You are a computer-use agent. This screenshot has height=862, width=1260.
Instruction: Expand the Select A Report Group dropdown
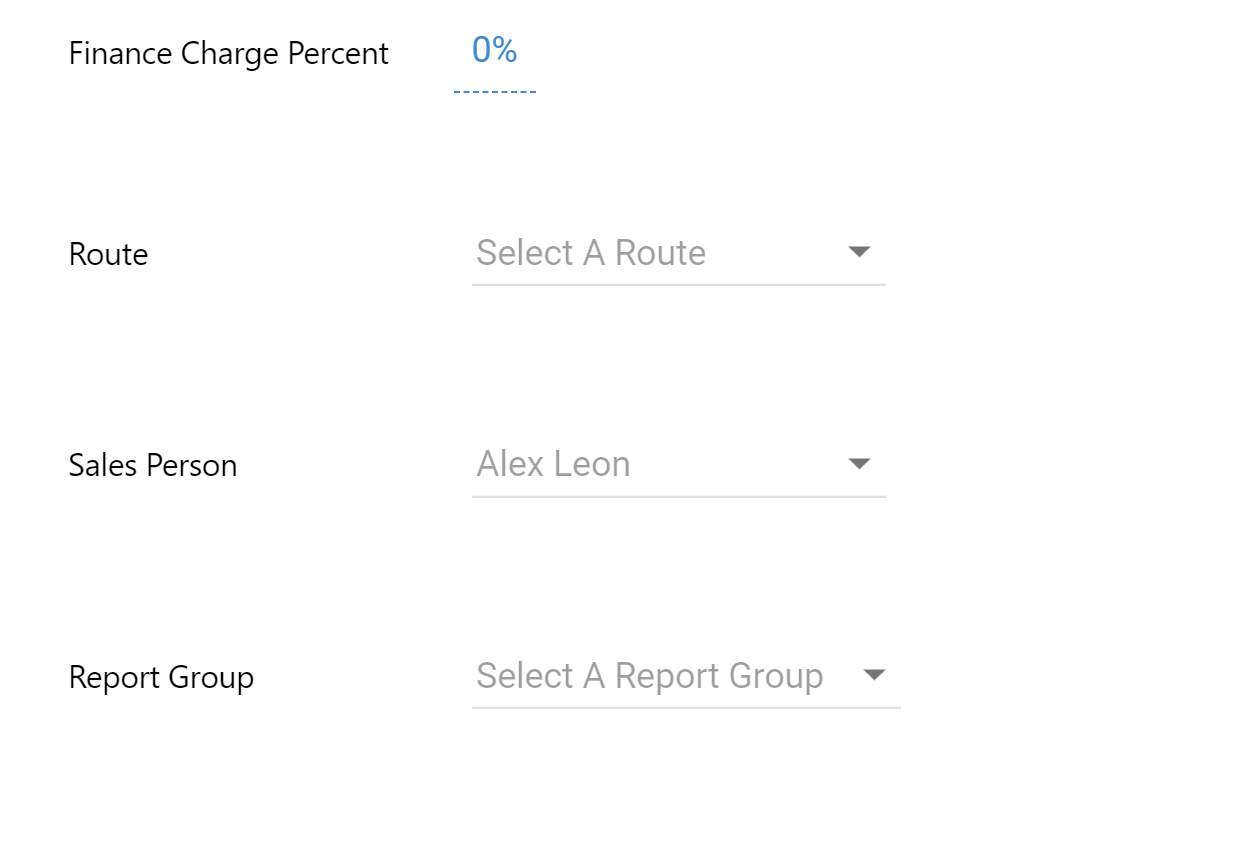[x=685, y=677]
